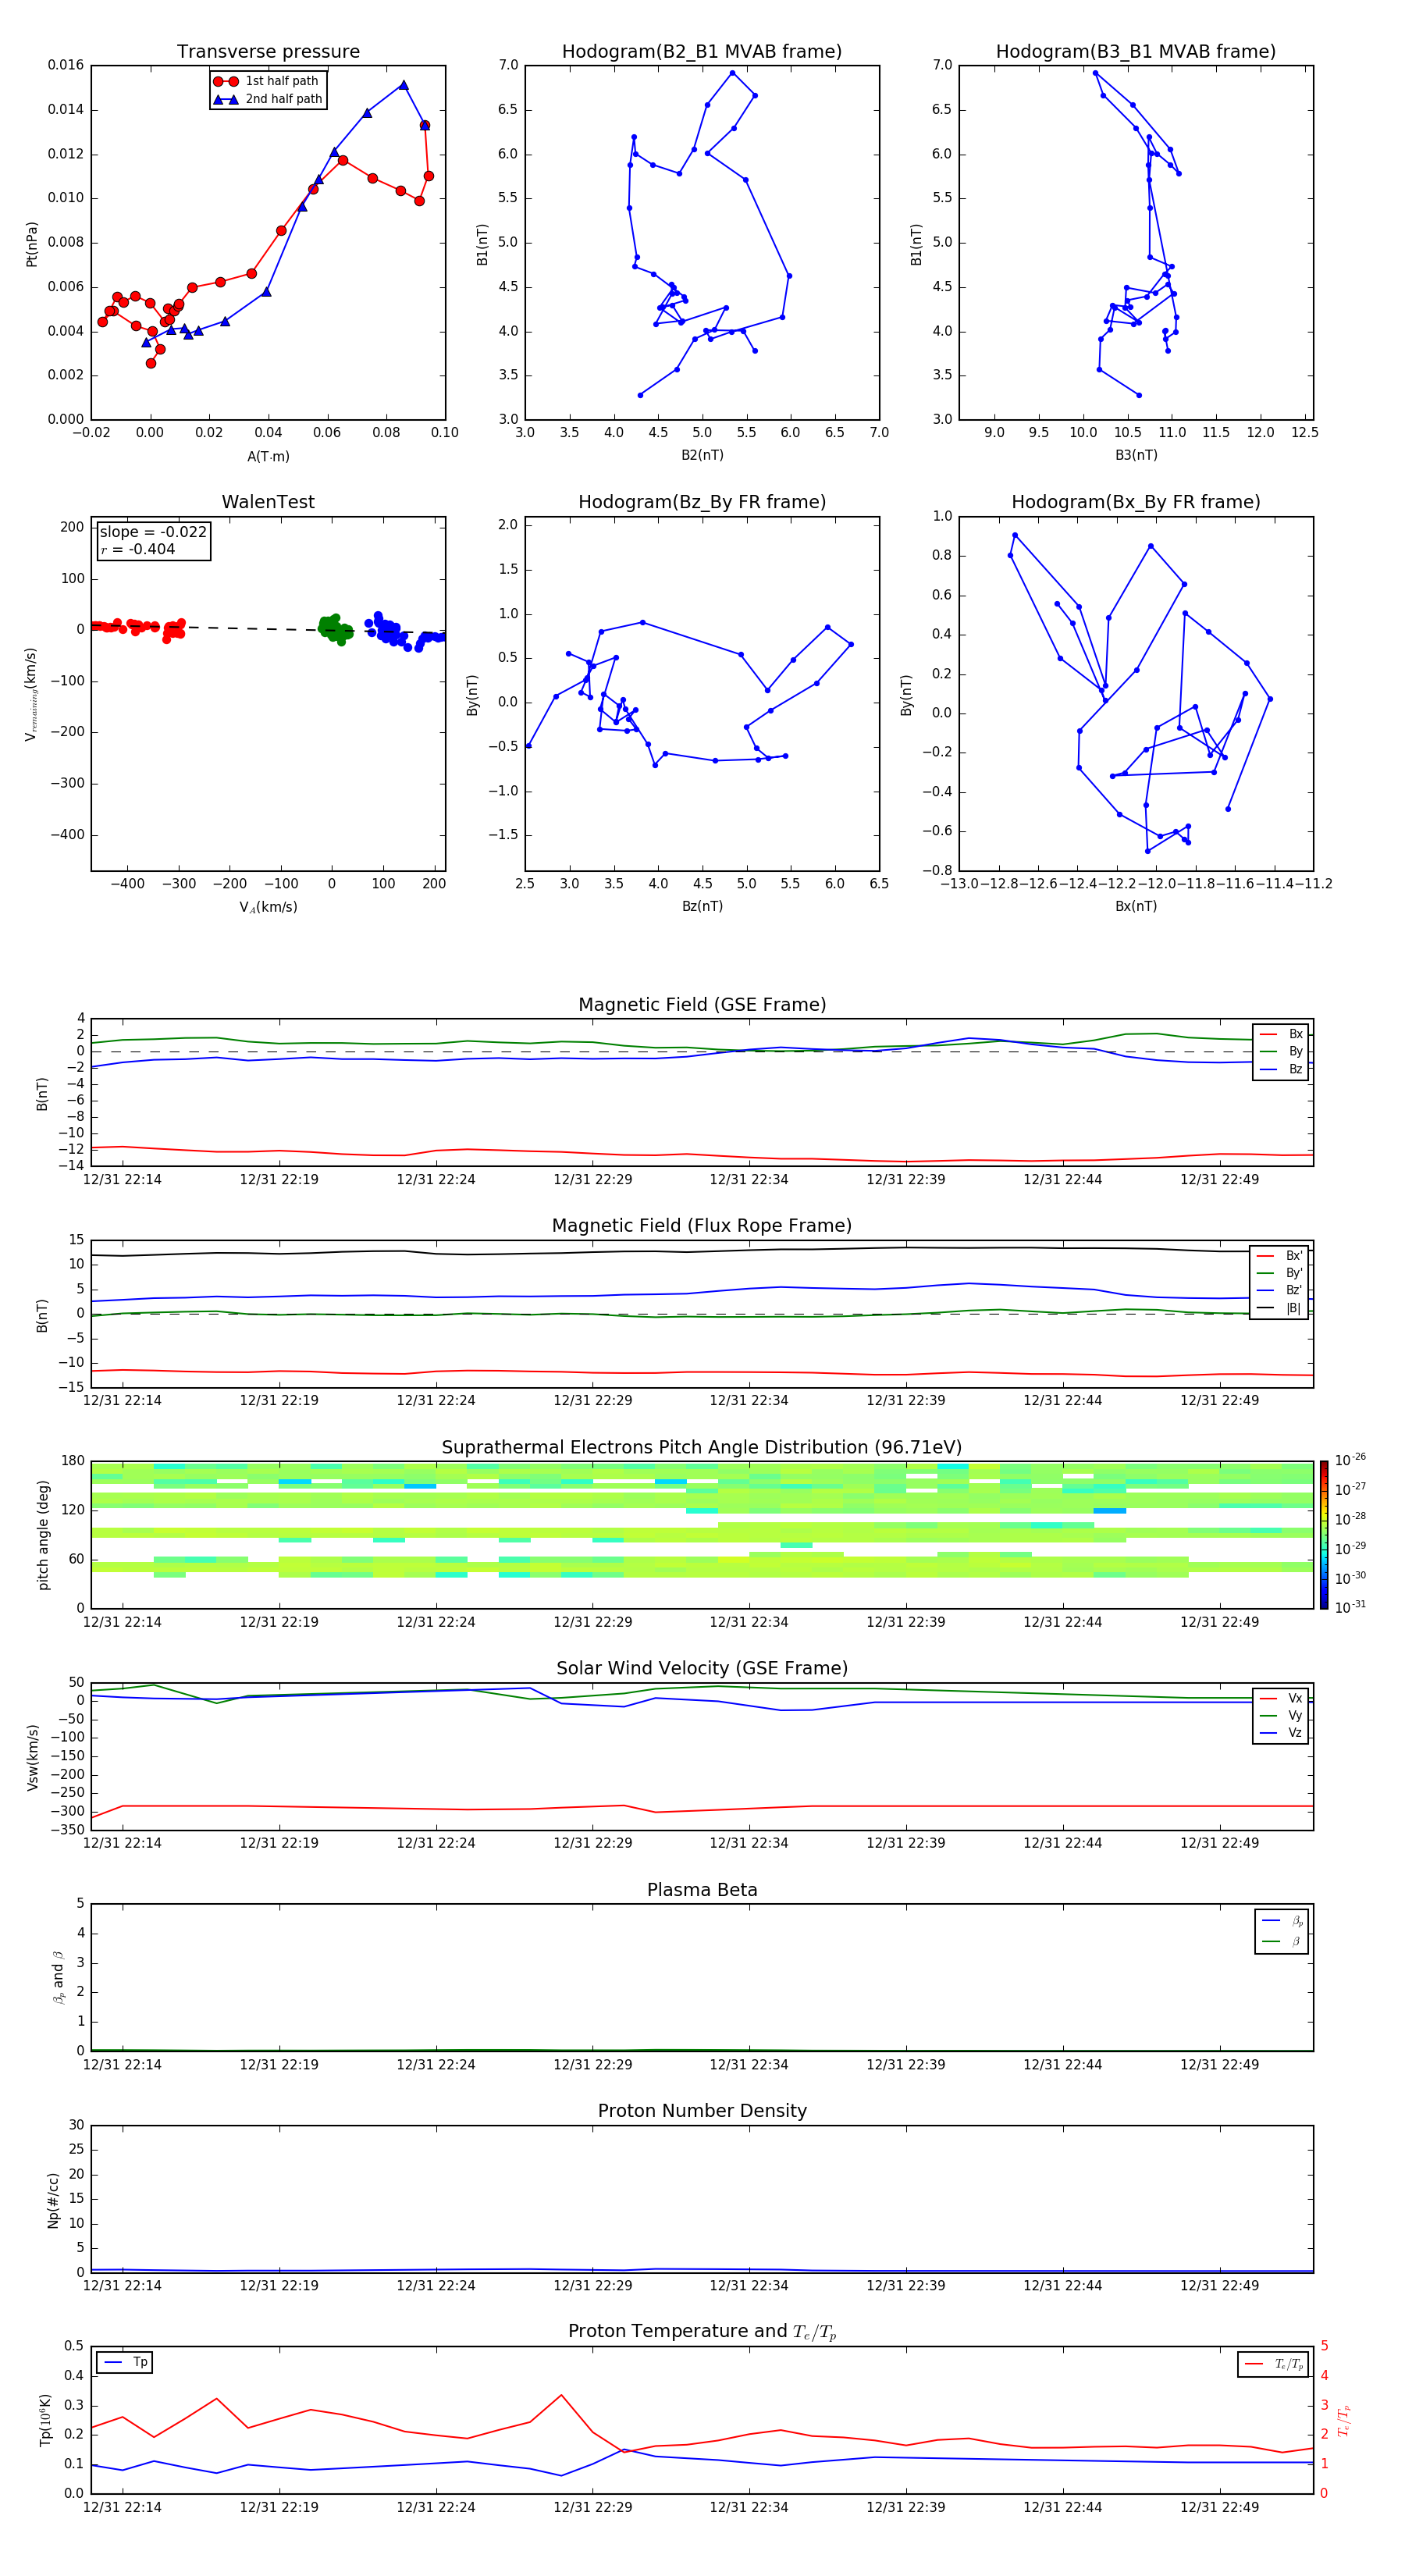
Task: Click the 'WalenTest' plot title
Action: (268, 502)
